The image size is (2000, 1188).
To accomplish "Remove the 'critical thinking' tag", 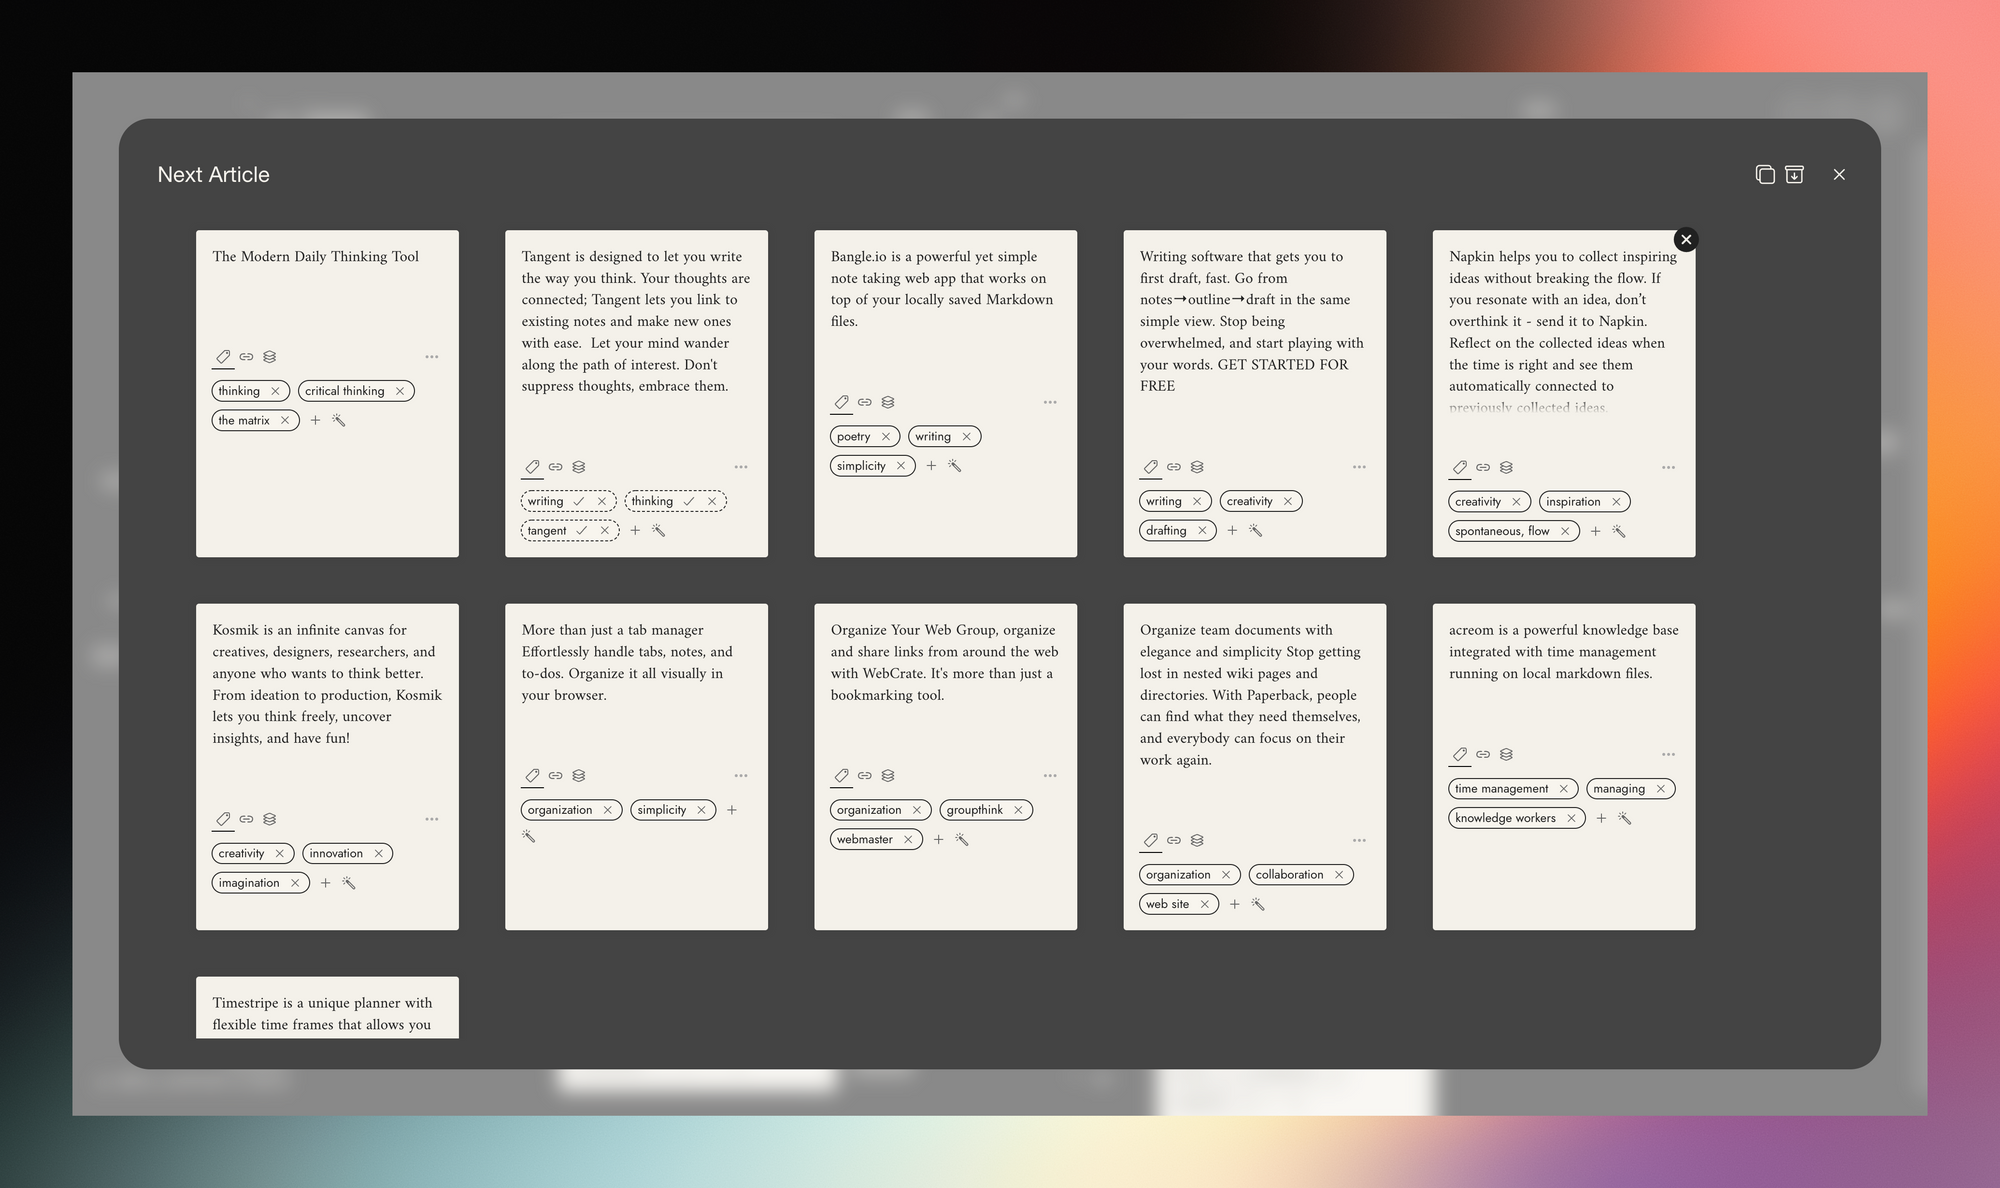I will pos(400,391).
